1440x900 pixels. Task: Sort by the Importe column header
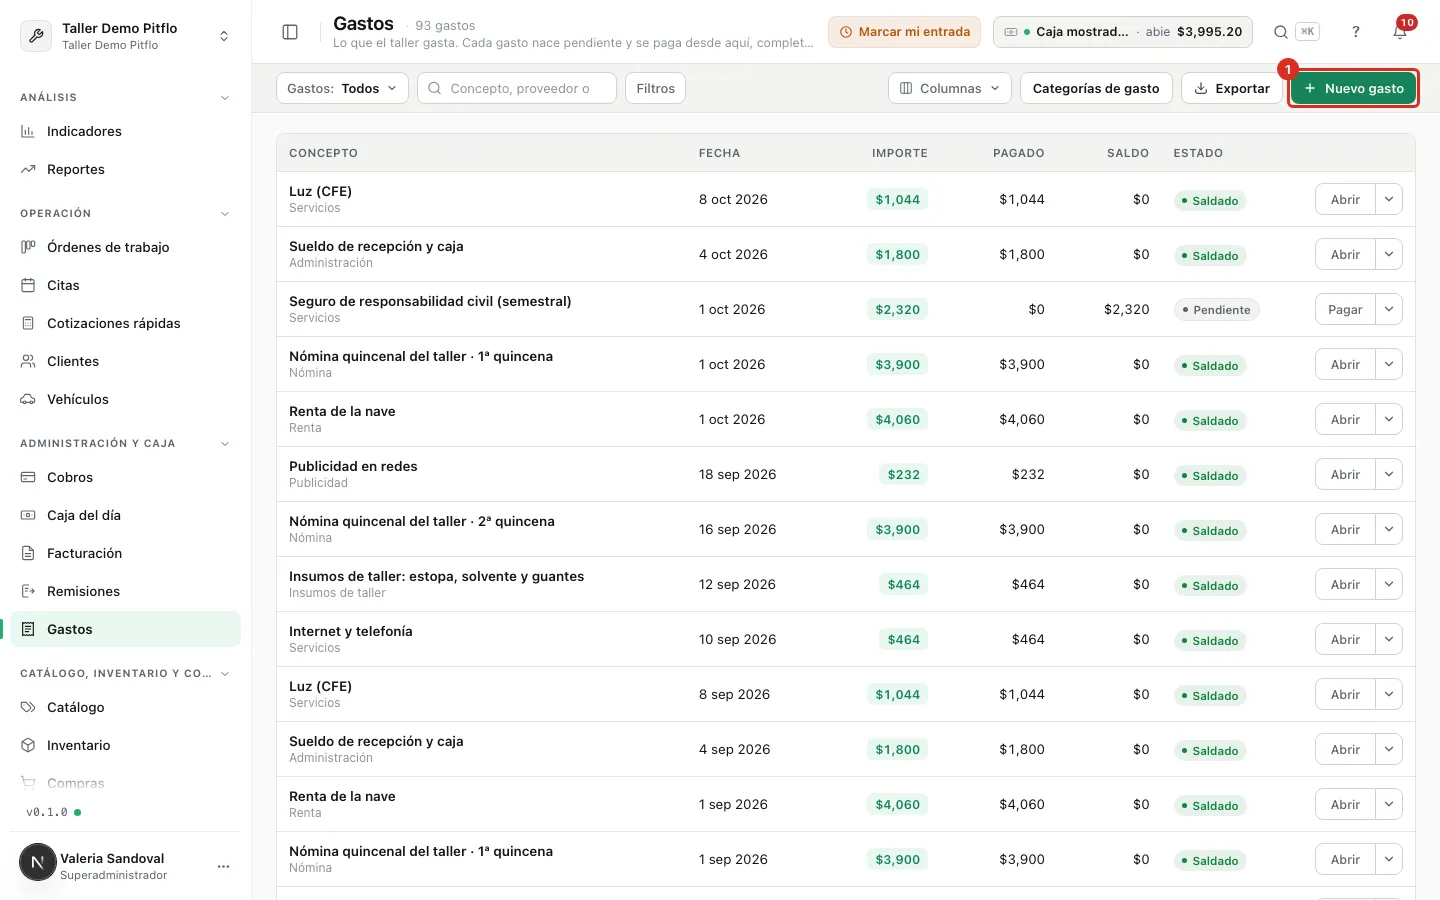[900, 153]
